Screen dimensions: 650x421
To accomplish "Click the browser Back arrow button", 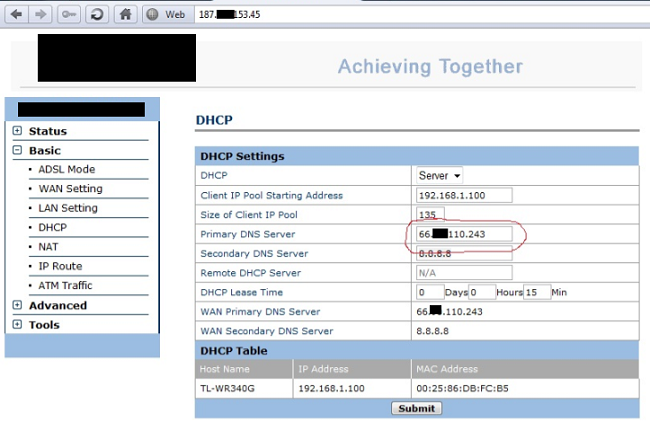I will tap(17, 15).
